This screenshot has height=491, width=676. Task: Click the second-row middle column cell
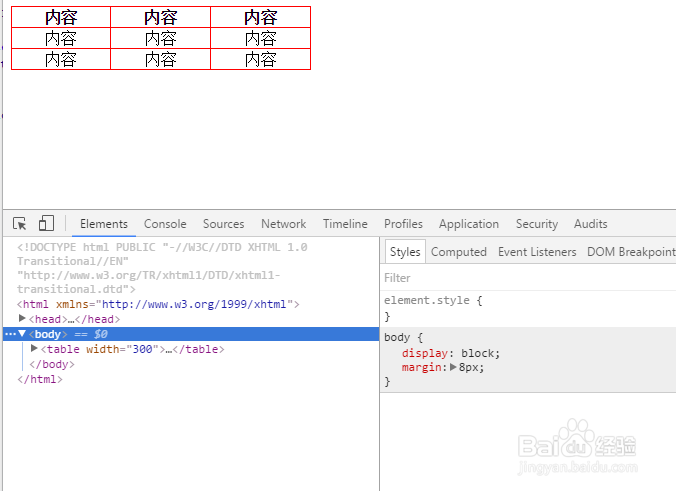point(160,38)
